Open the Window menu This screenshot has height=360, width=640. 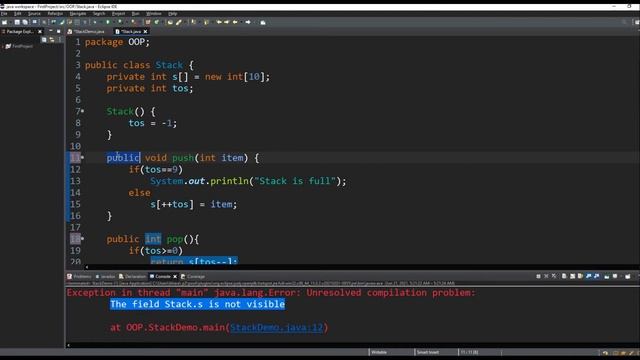pyautogui.click(x=154, y=14)
